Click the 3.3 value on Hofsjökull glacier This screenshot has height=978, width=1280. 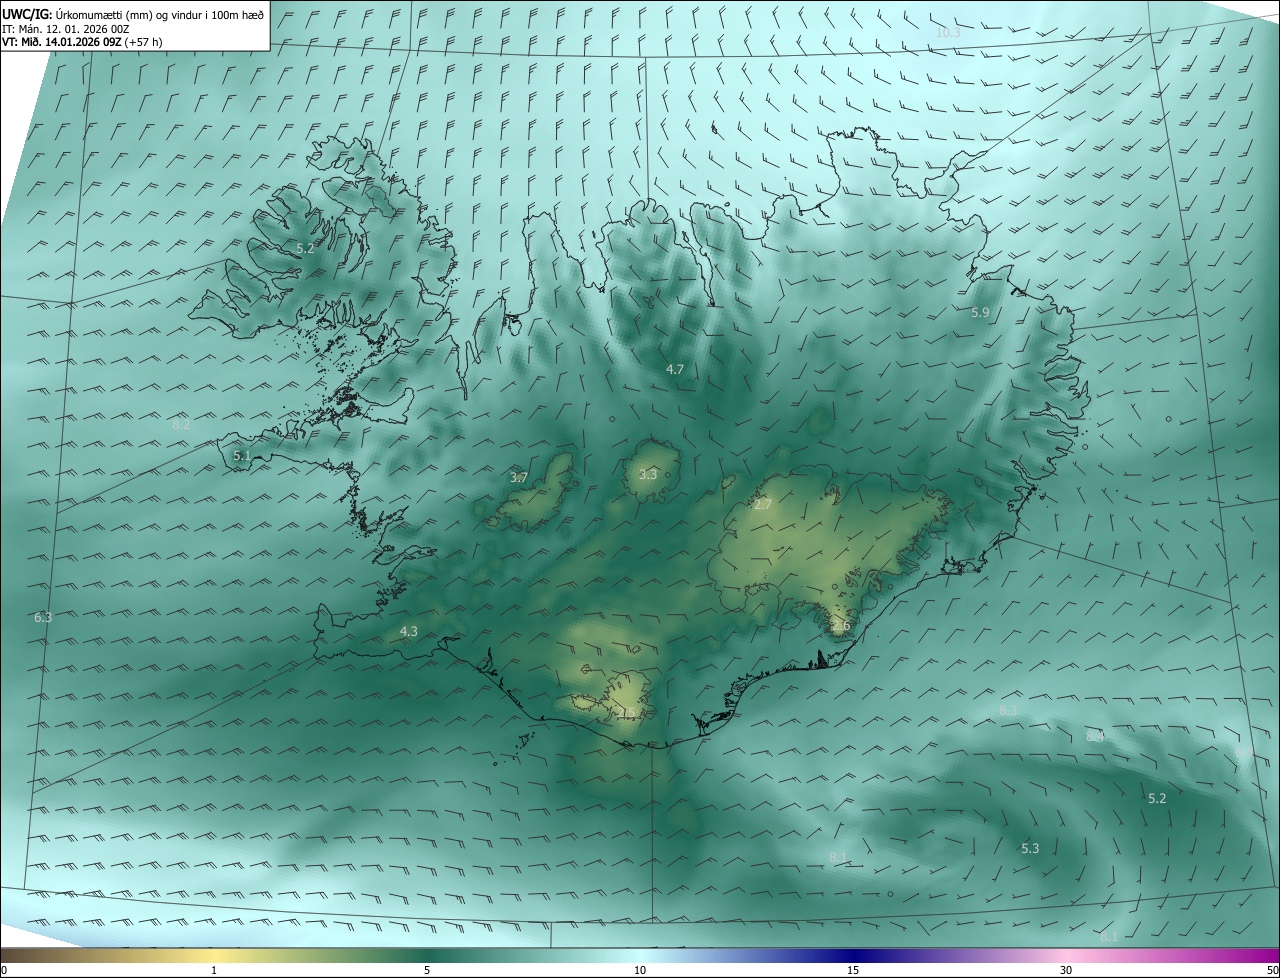click(648, 474)
